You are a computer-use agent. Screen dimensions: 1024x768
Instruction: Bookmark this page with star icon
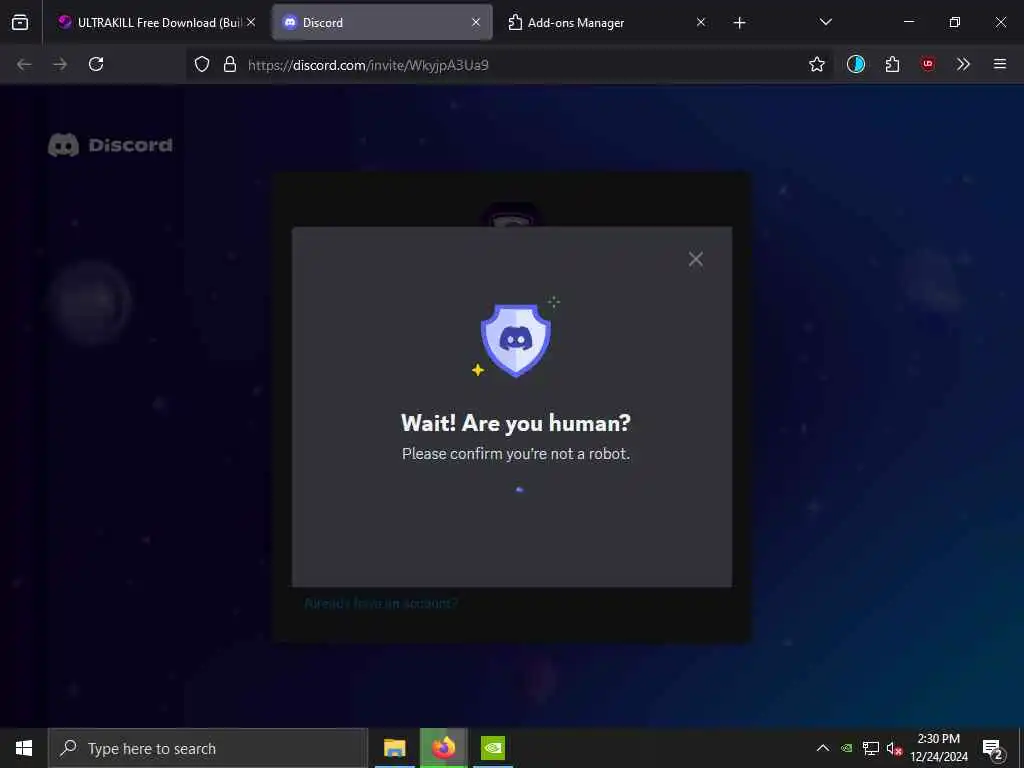[816, 64]
